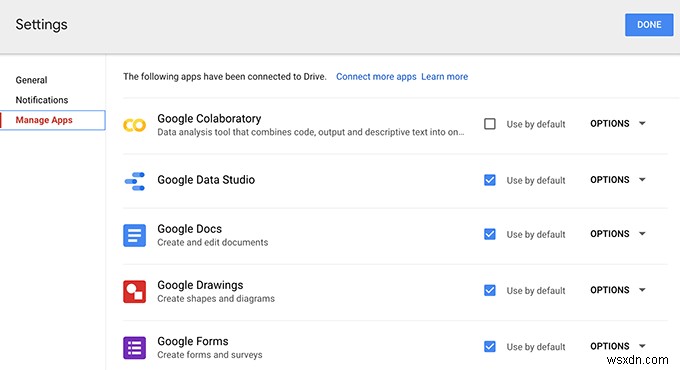
Task: Click the 'Create forms and surveys' description
Action: (209, 355)
